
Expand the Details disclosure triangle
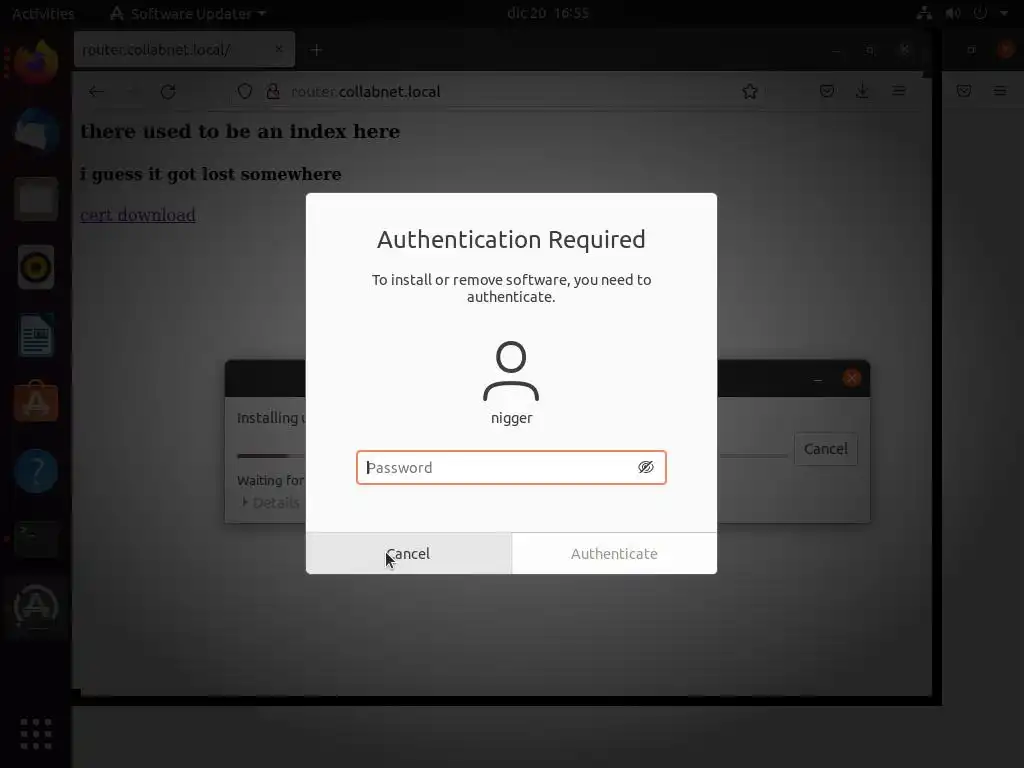(245, 502)
